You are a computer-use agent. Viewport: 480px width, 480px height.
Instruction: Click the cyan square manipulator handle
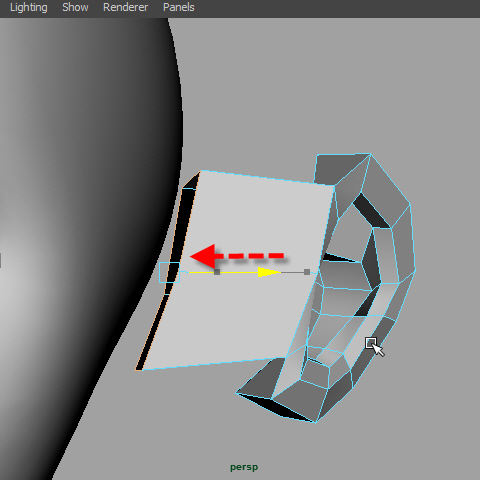(169, 272)
